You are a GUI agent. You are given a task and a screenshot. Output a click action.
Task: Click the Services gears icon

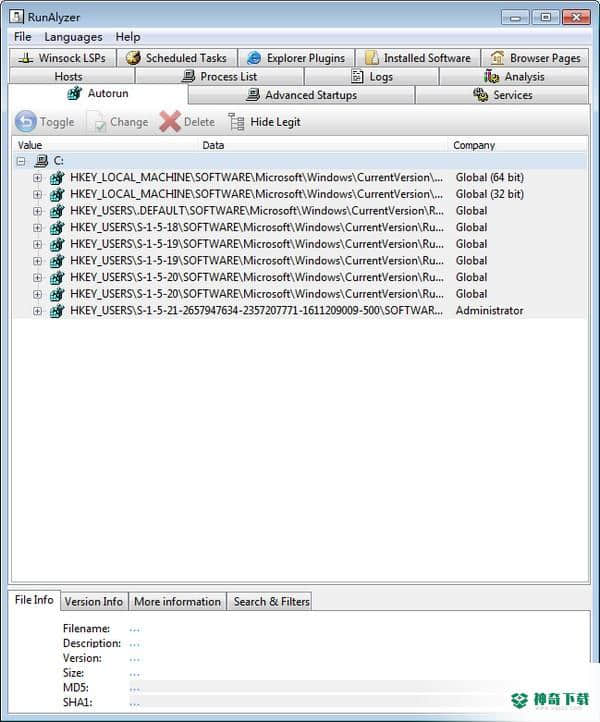pos(480,95)
